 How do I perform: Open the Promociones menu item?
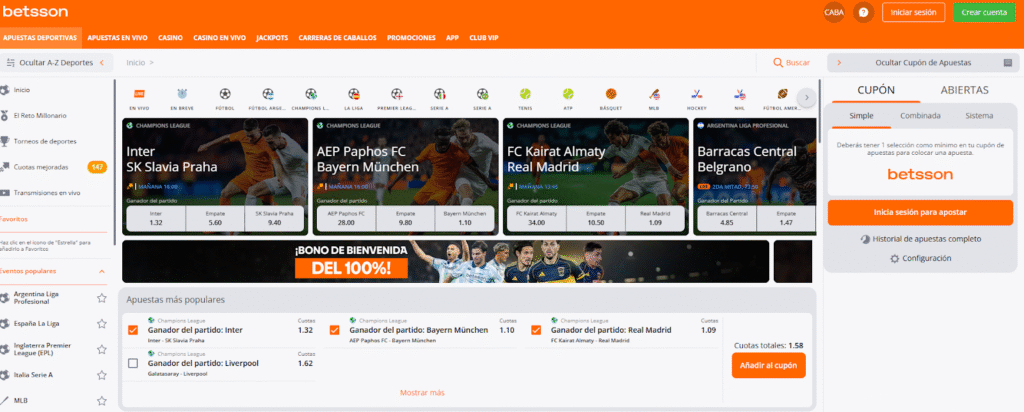(411, 38)
